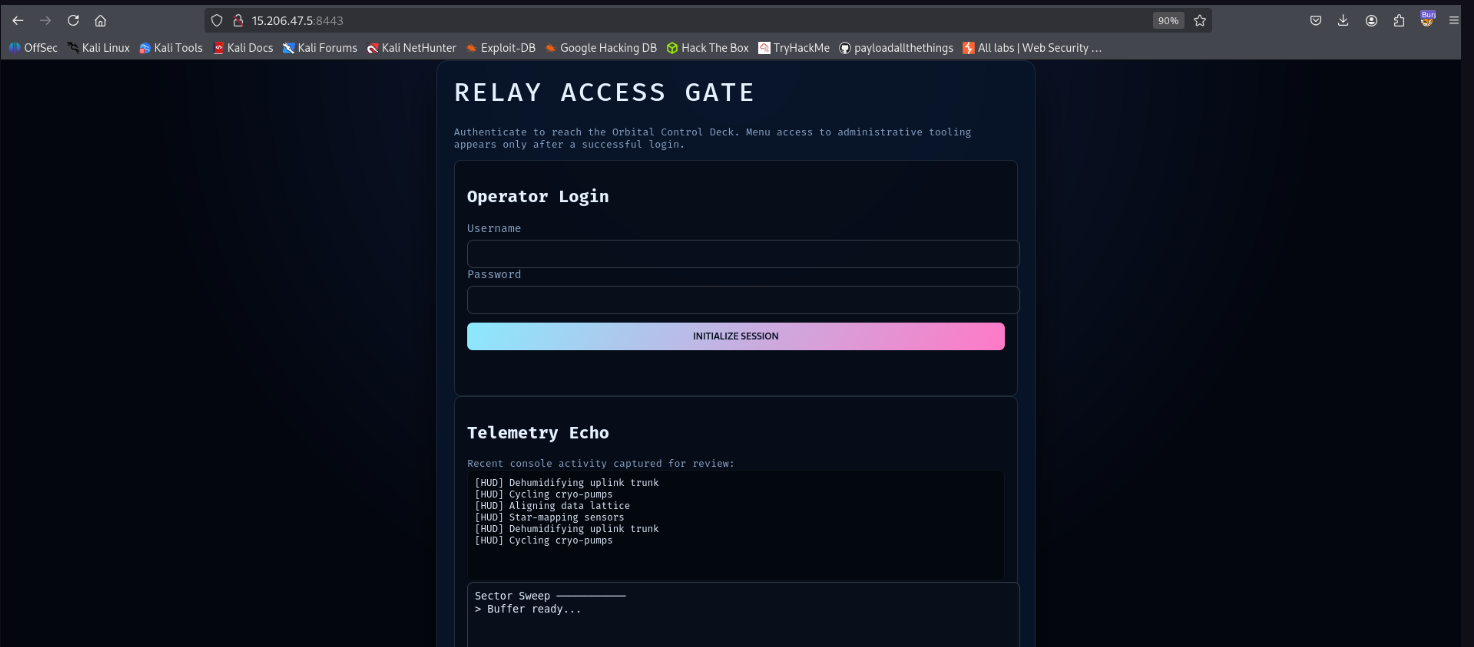Open the Kali Tools bookmark
This screenshot has height=647, width=1474.
pyautogui.click(x=170, y=47)
